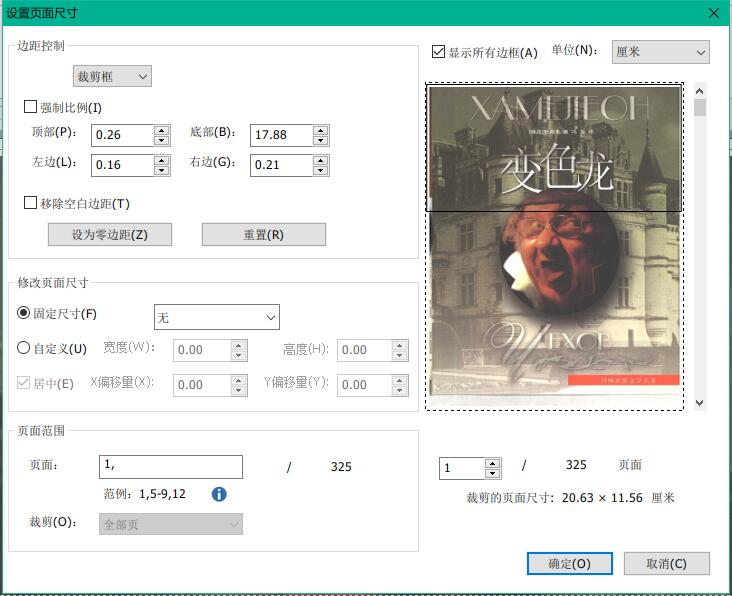Click the blue info icon beside 范例
732x596 pixels.
[x=219, y=494]
